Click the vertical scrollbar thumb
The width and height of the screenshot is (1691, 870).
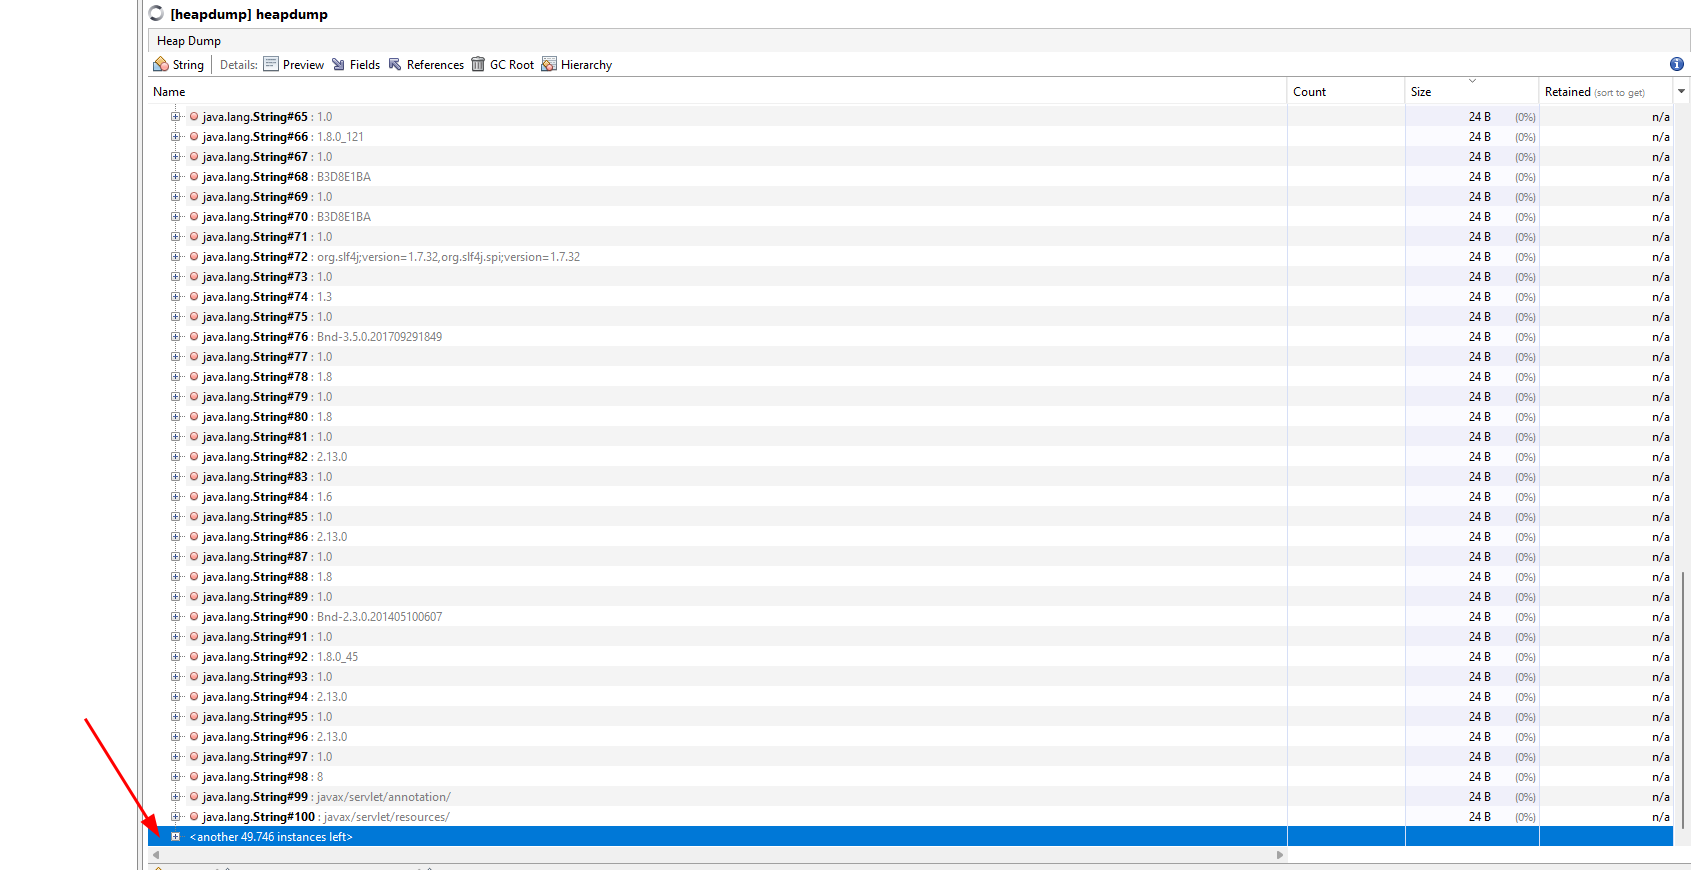[1684, 700]
